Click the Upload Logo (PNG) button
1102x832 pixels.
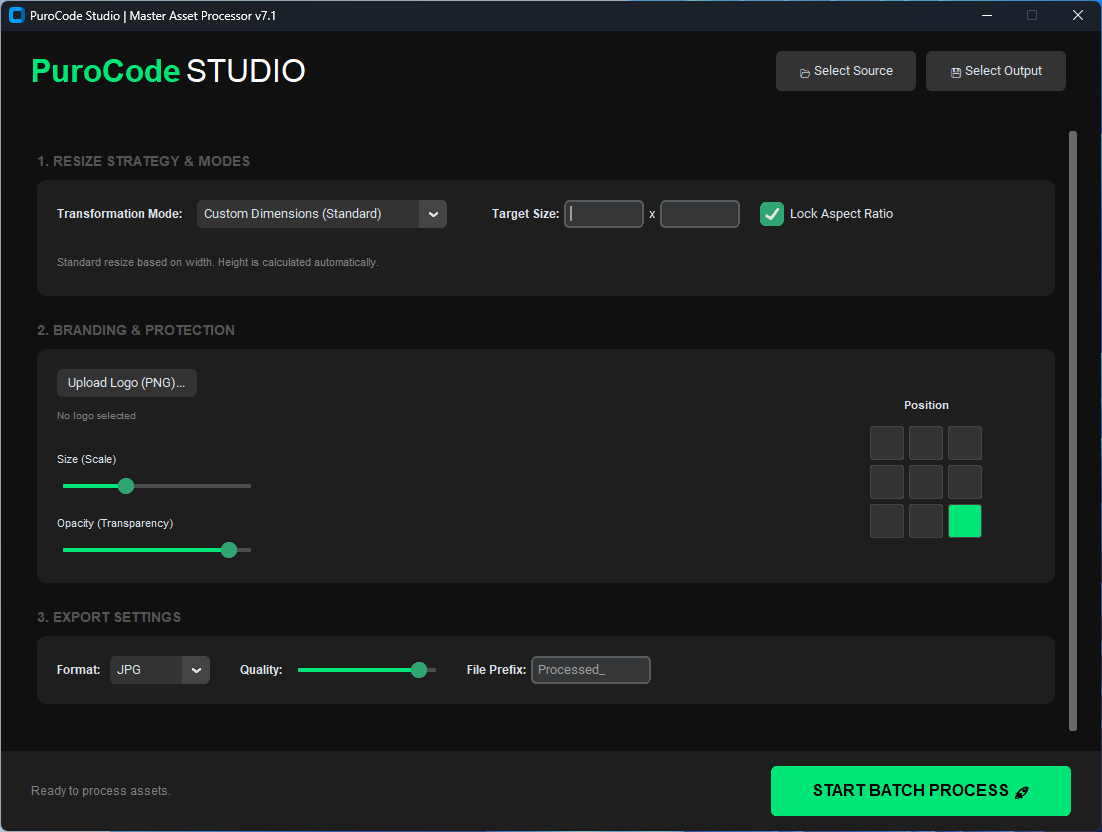point(127,383)
